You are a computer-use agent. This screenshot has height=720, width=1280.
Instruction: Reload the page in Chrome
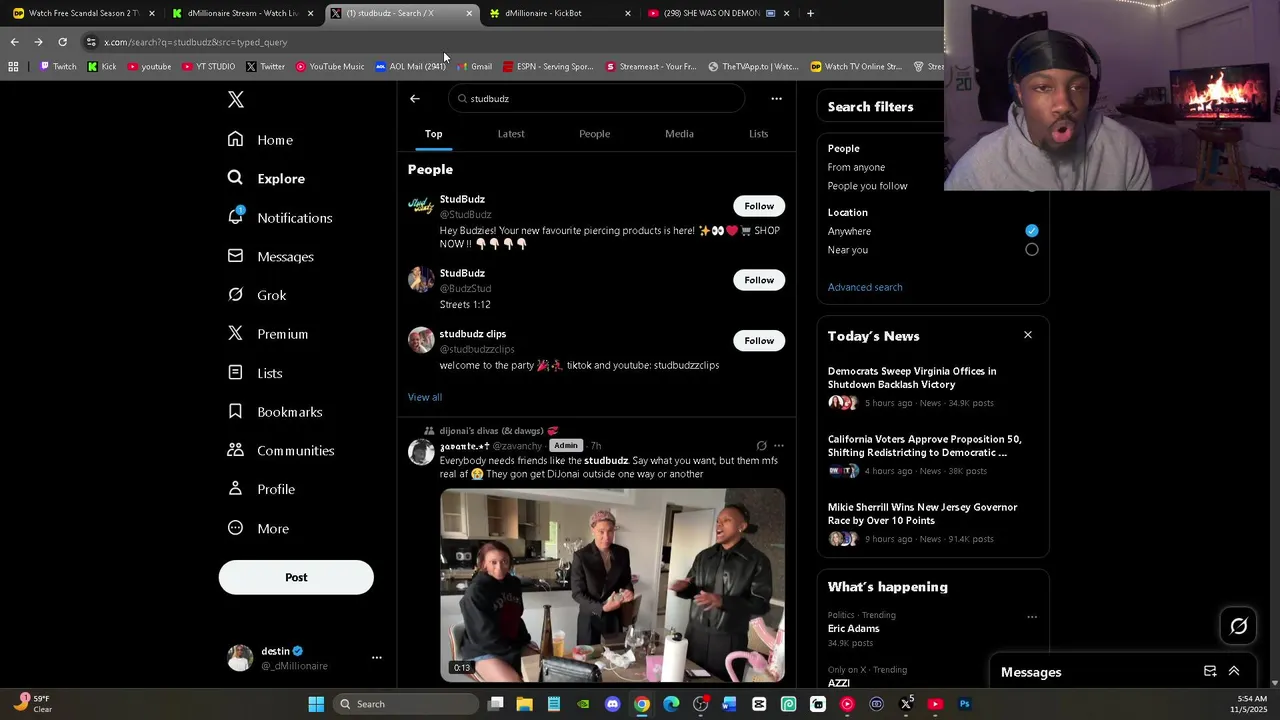pos(62,42)
